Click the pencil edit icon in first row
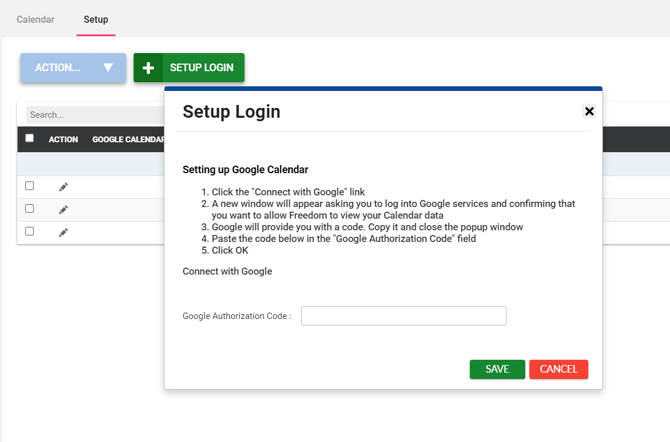 tap(63, 187)
